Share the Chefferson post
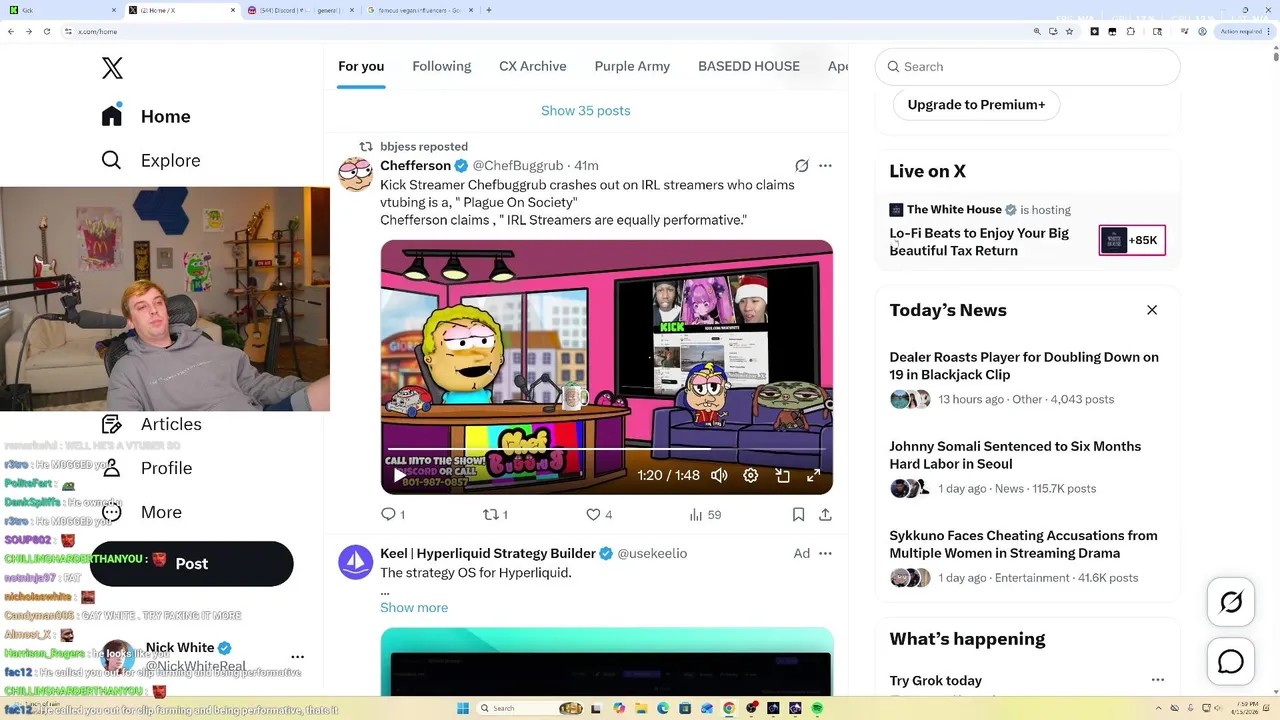 coord(825,514)
